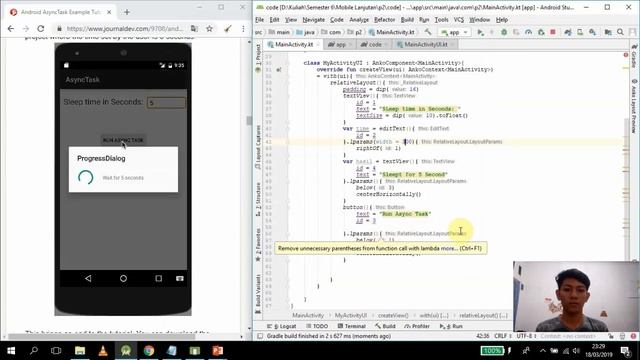Click MyActivityUI in code breadcrumb bar

[351, 316]
